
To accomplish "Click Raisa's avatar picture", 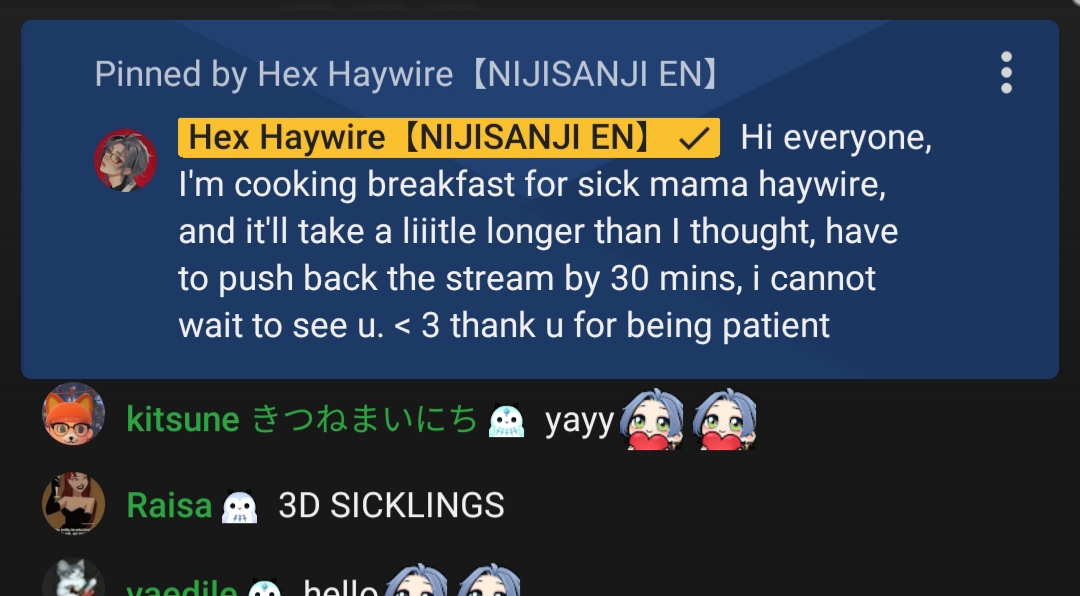I will [73, 503].
